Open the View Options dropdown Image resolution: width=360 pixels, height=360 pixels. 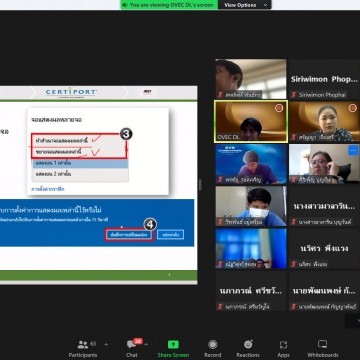245,5
